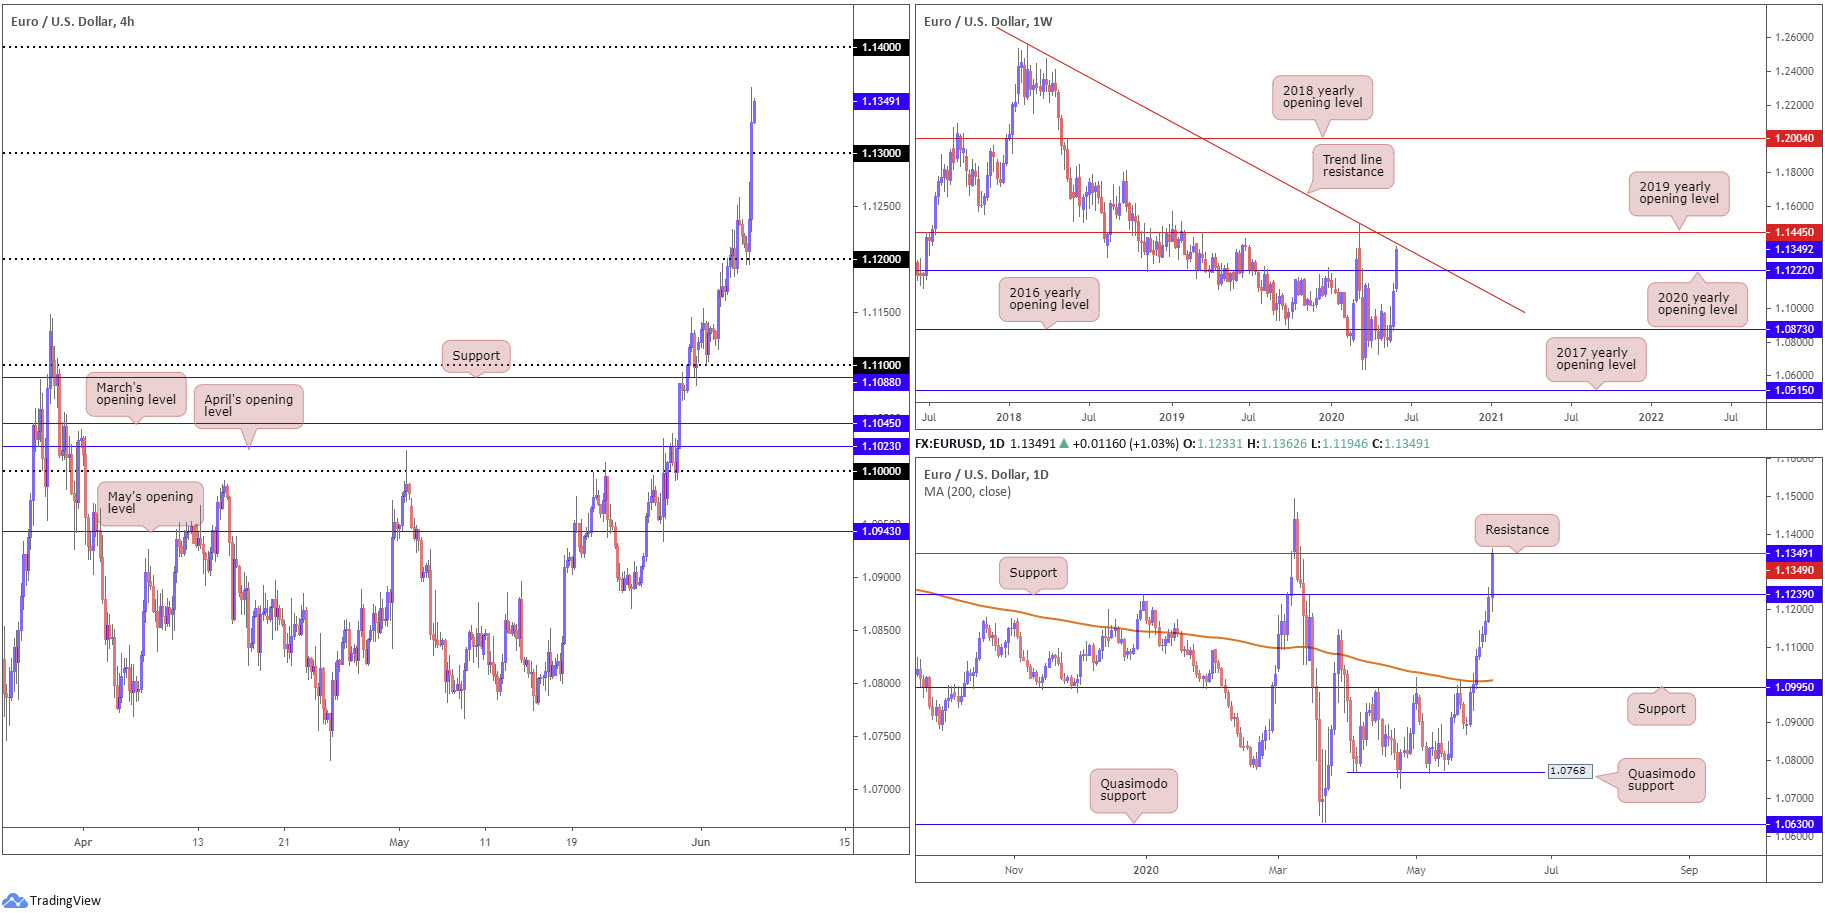The image size is (1825, 913).
Task: Select the 1.05150 price tag on weekly chart
Action: pos(1794,390)
